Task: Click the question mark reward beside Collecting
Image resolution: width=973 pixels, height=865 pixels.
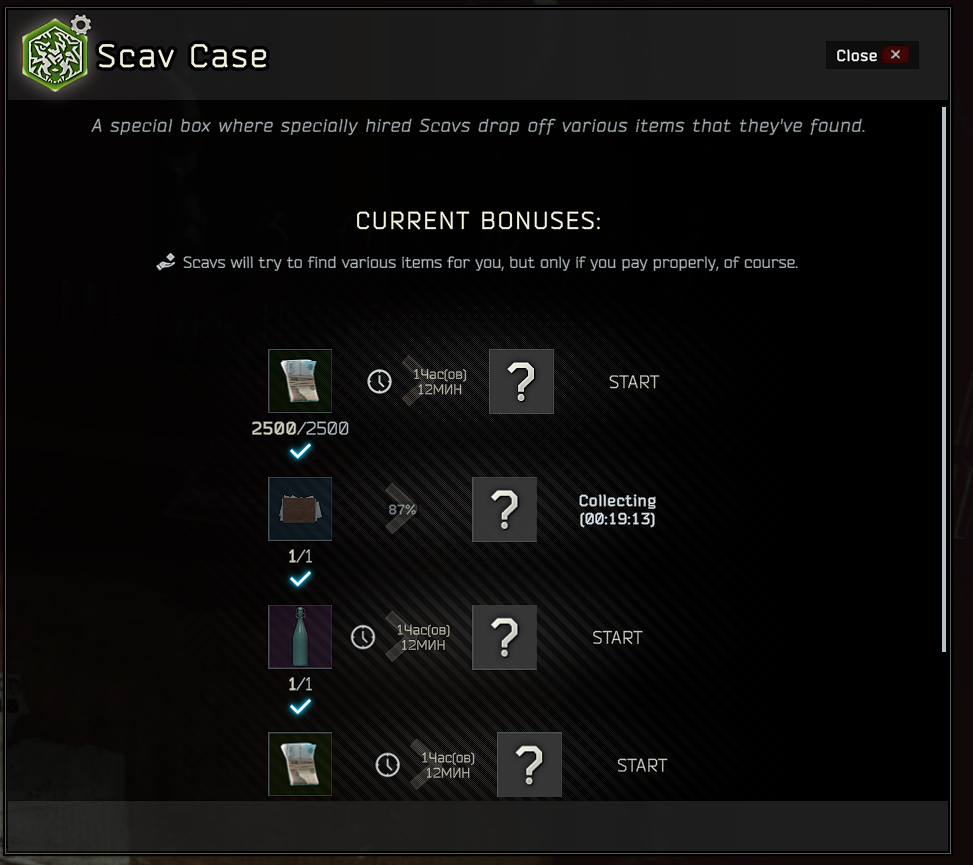Action: tap(504, 509)
